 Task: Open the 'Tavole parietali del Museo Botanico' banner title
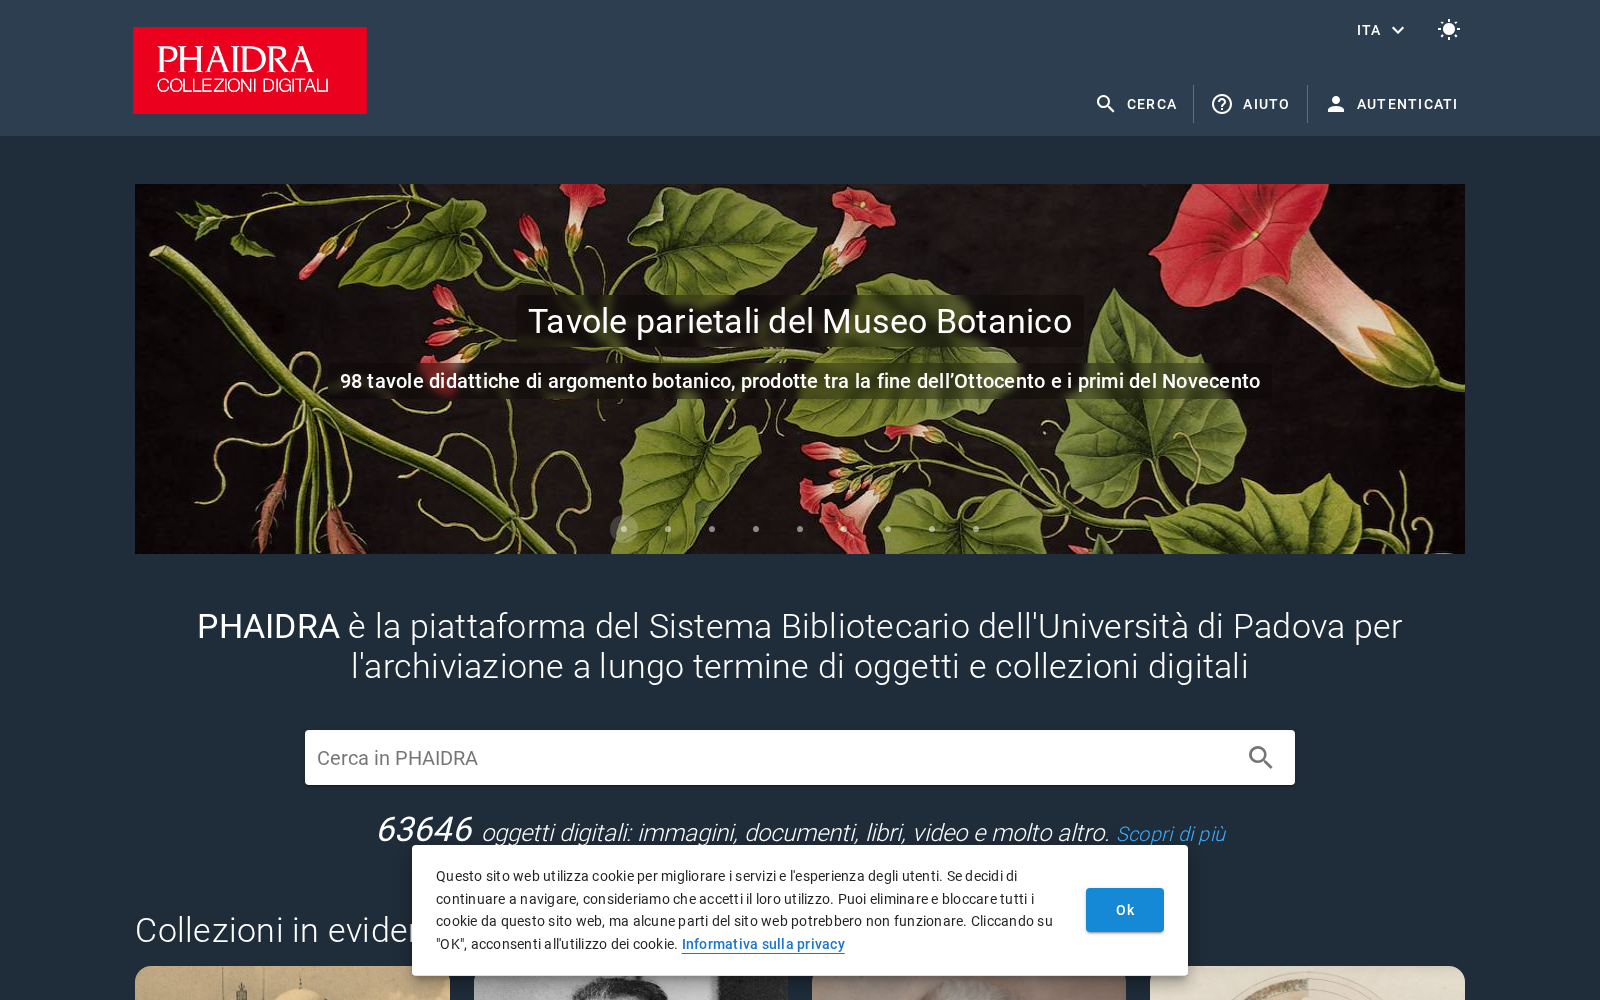(x=800, y=321)
